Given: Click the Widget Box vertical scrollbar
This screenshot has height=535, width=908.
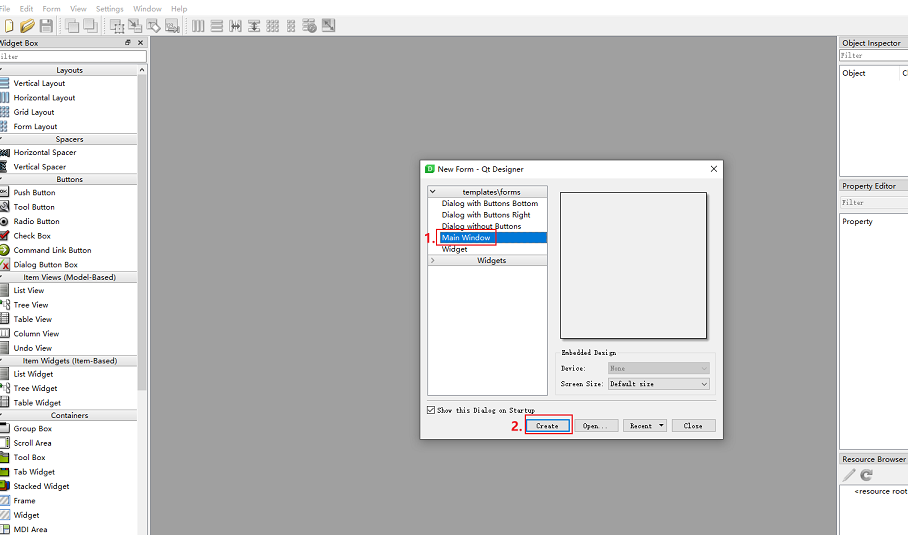Looking at the screenshot, I should [142, 232].
